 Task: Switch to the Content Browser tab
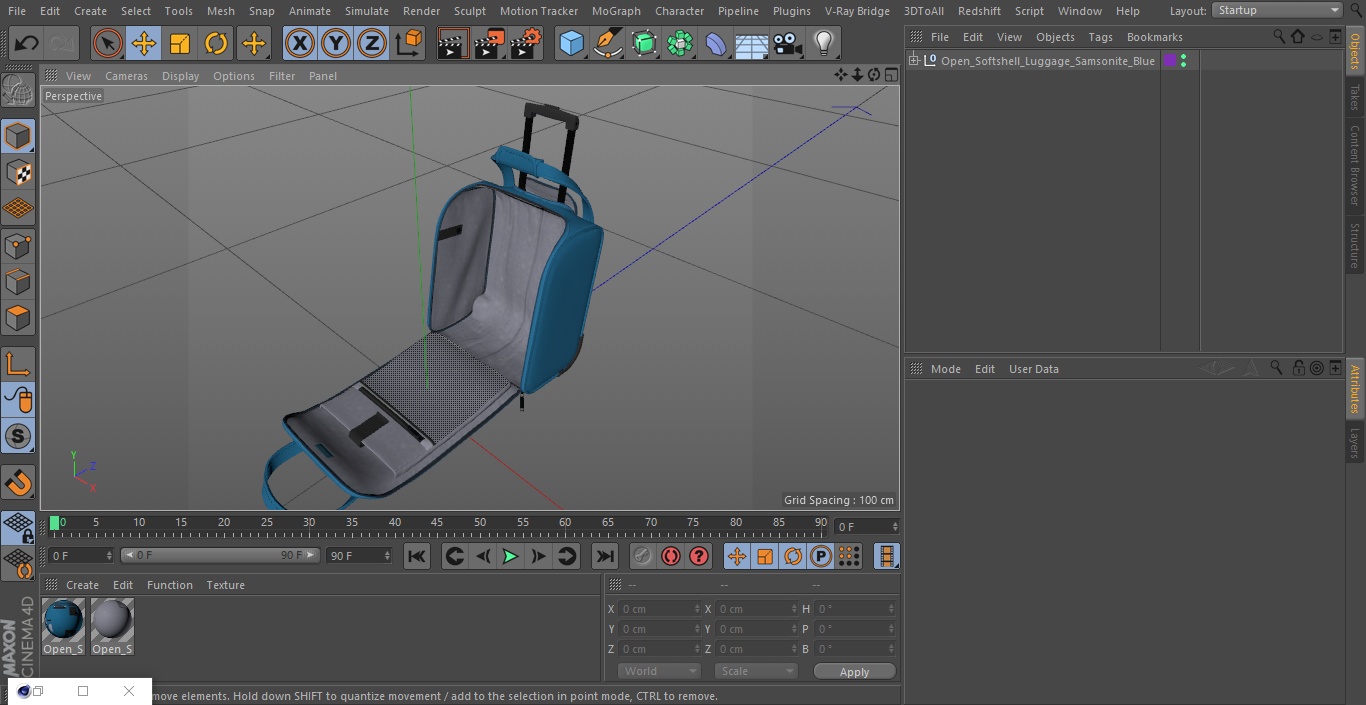(x=1355, y=164)
